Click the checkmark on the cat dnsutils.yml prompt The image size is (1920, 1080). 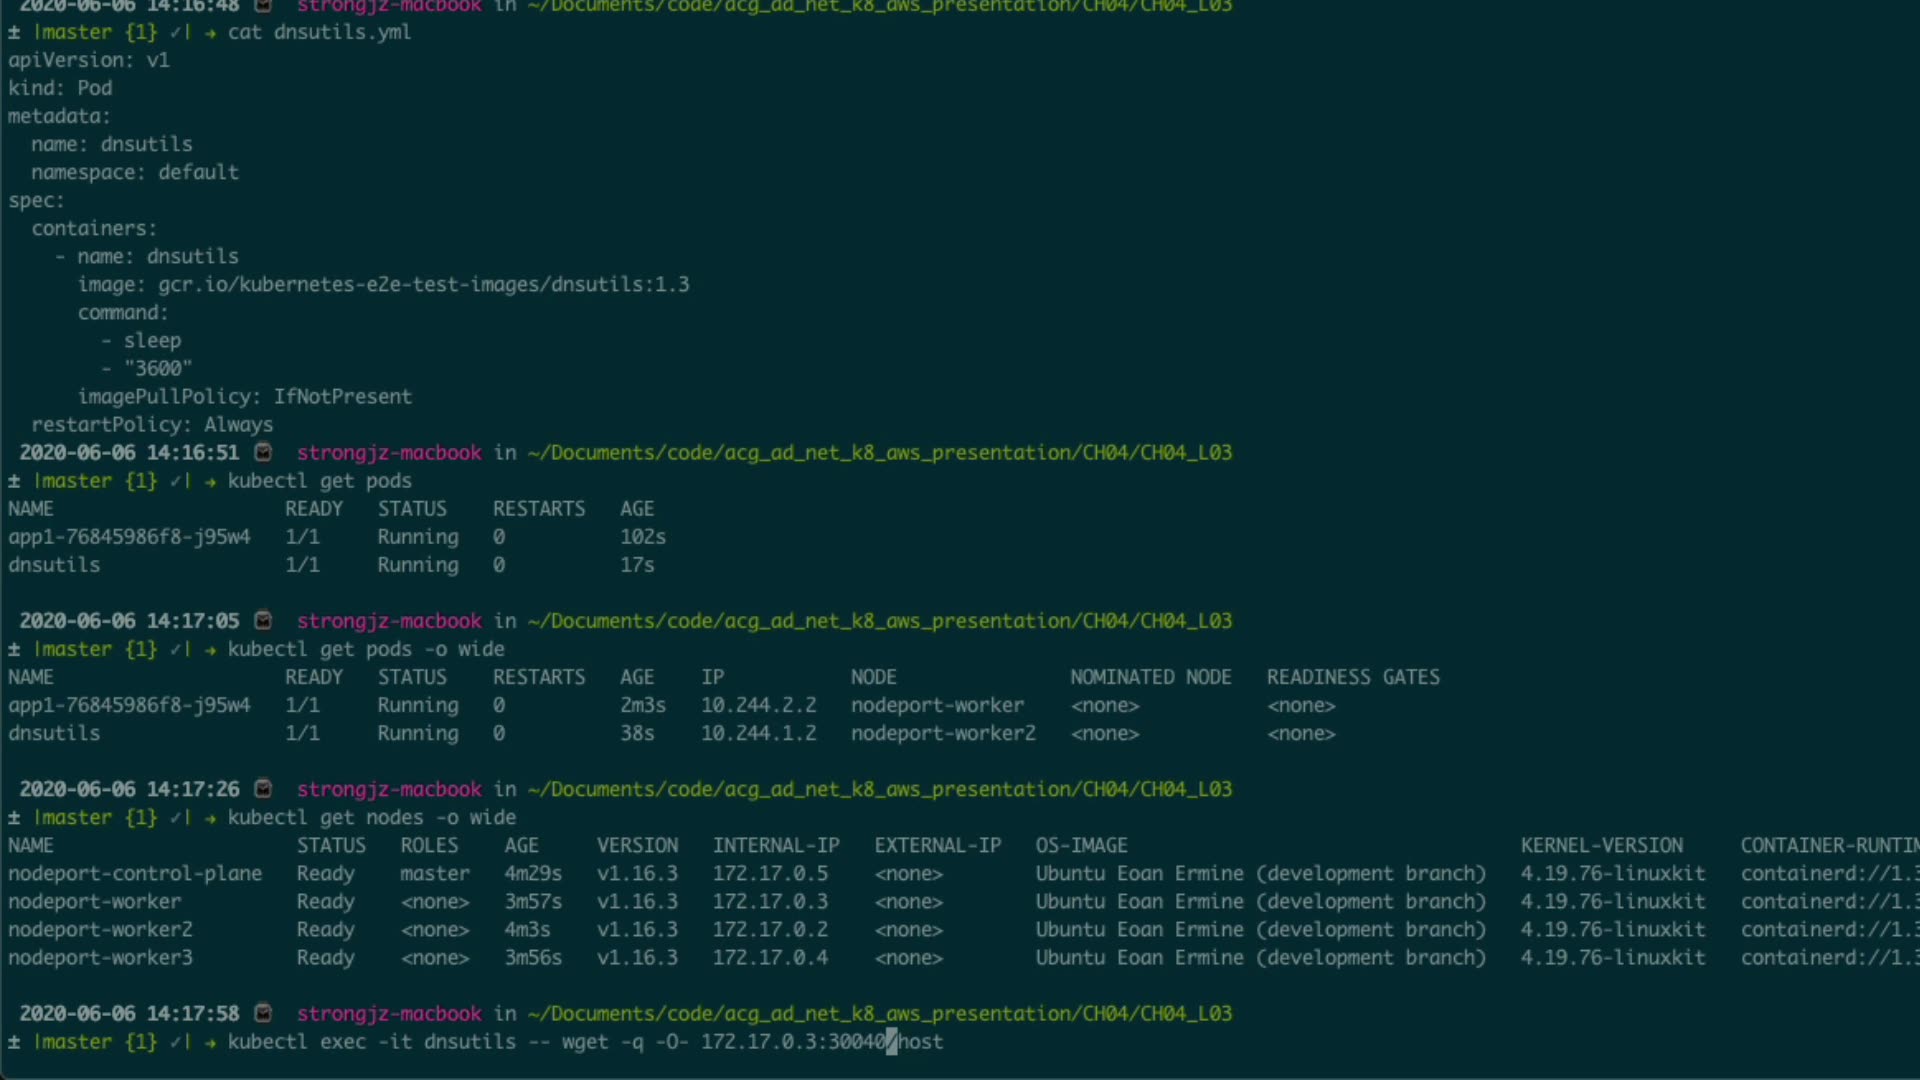click(175, 32)
